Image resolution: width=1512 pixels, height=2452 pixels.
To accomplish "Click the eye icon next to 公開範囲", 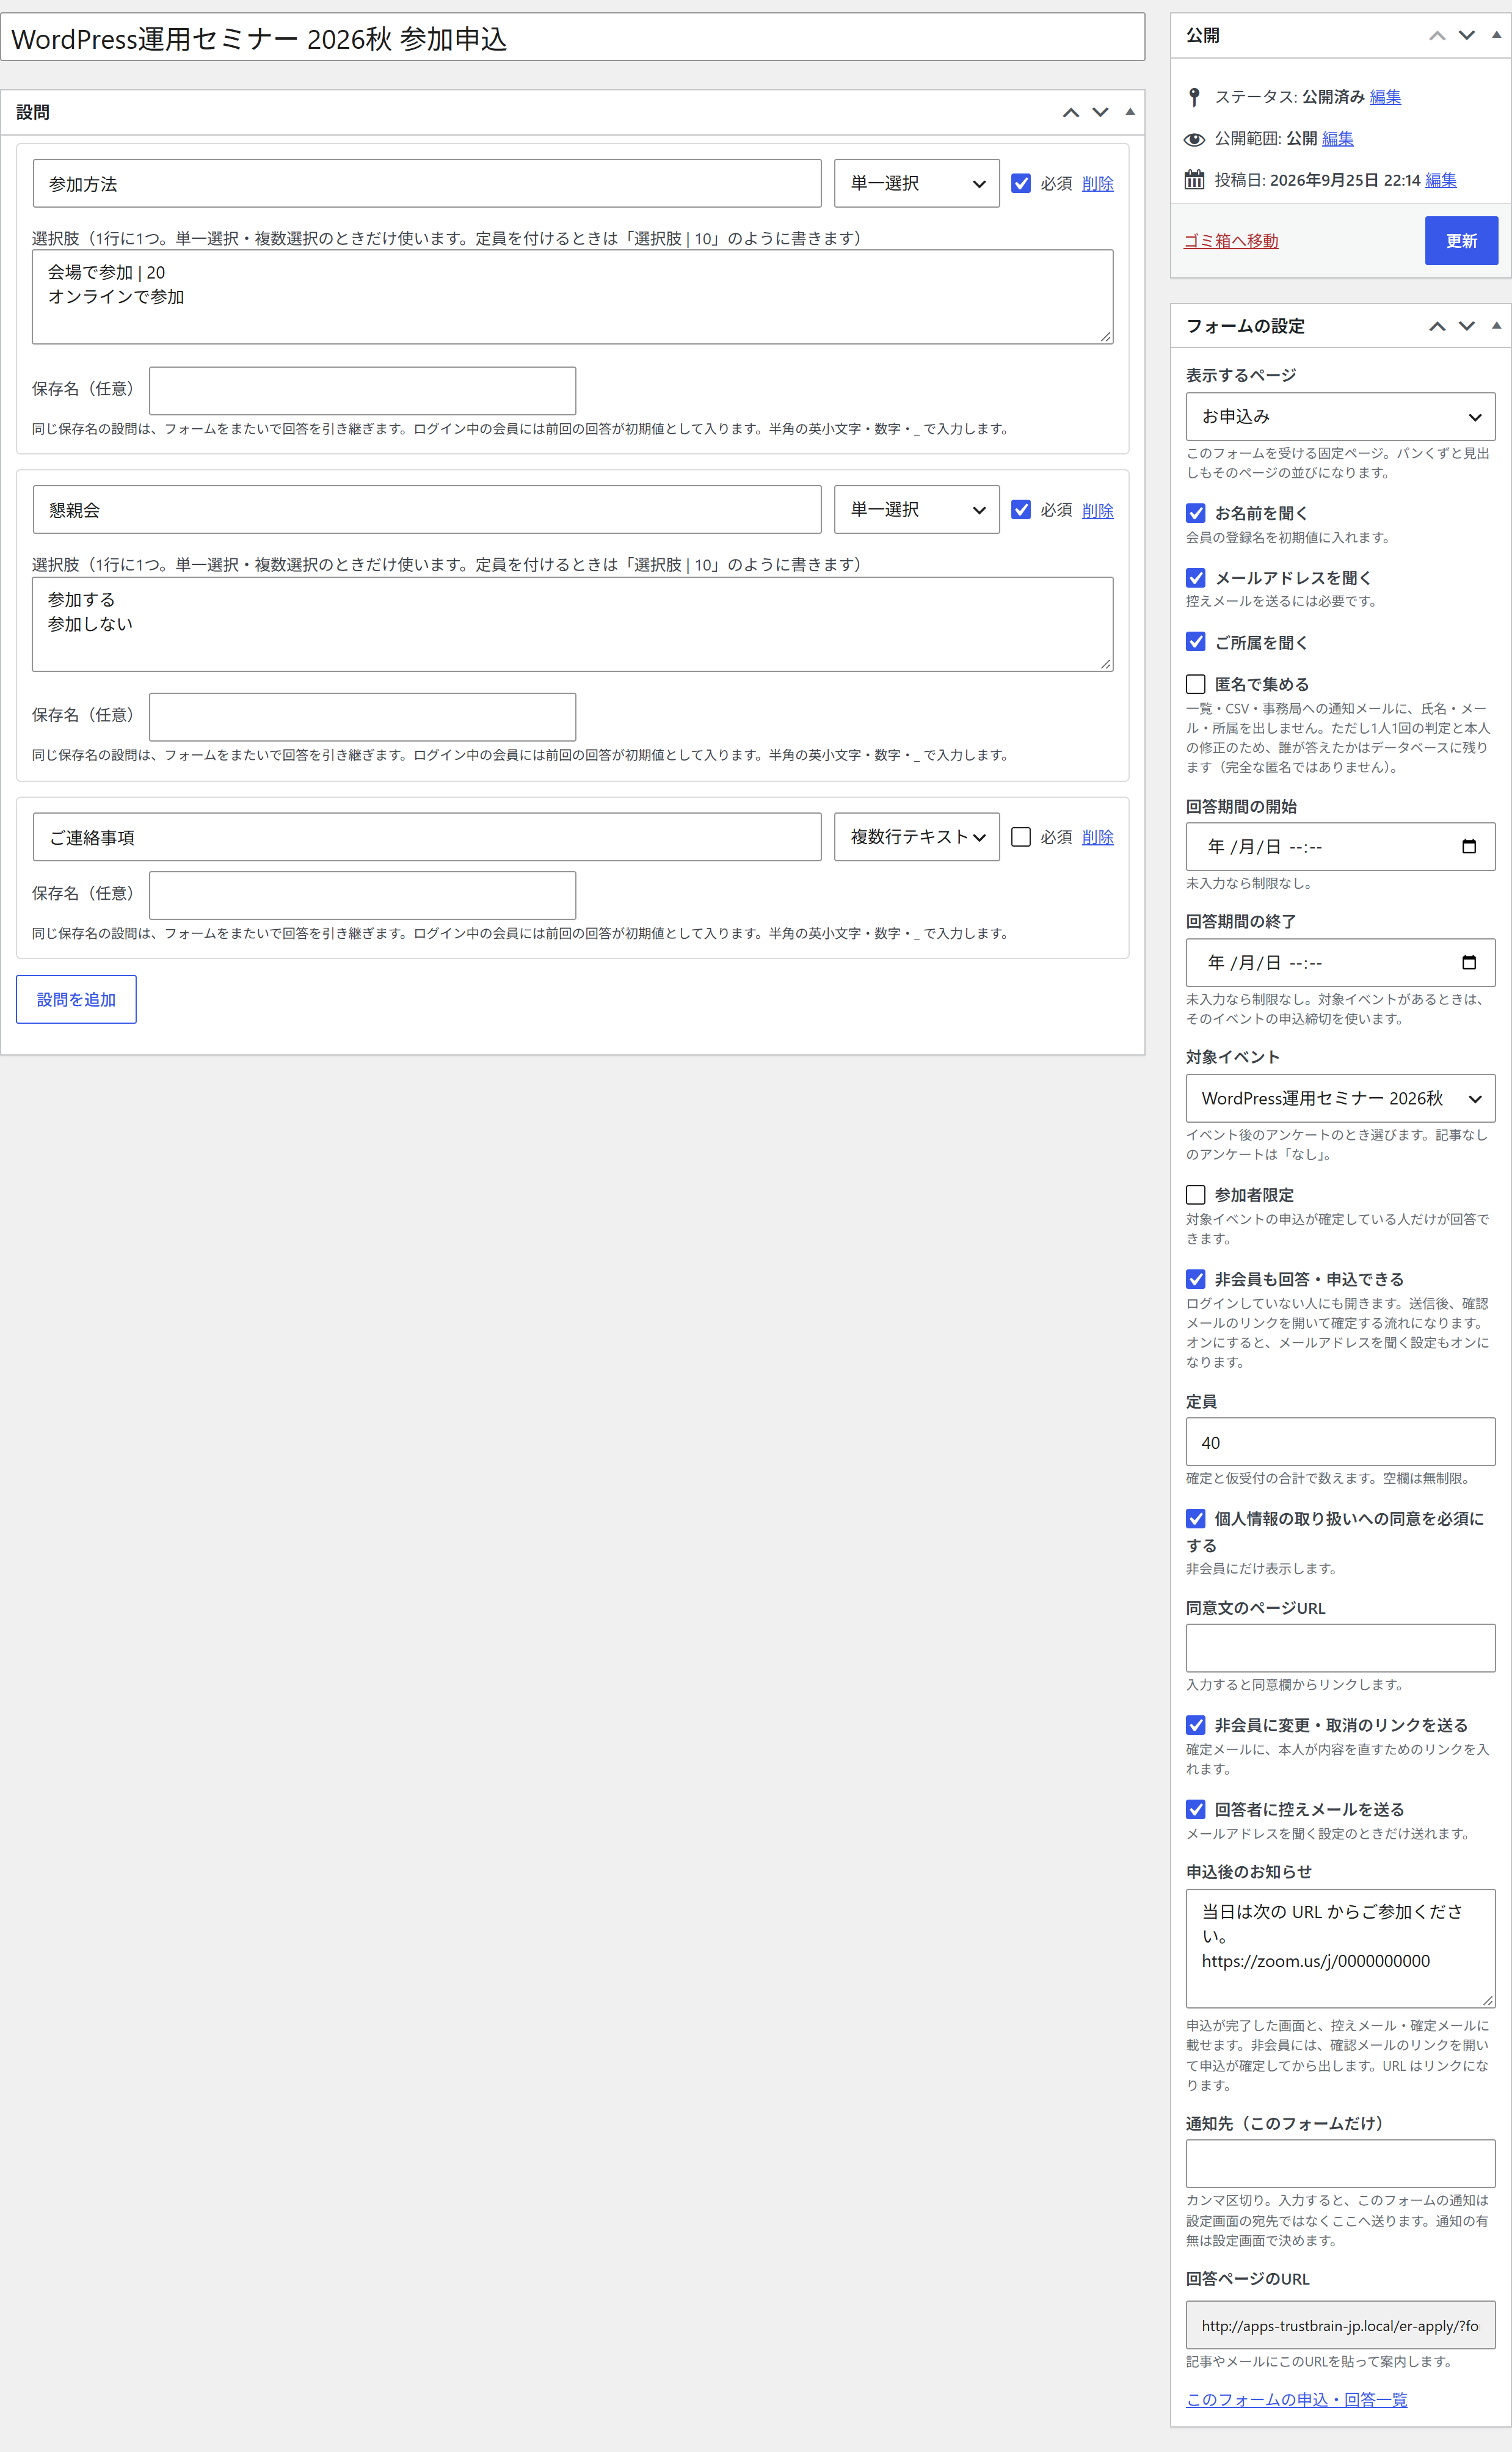I will (1194, 139).
